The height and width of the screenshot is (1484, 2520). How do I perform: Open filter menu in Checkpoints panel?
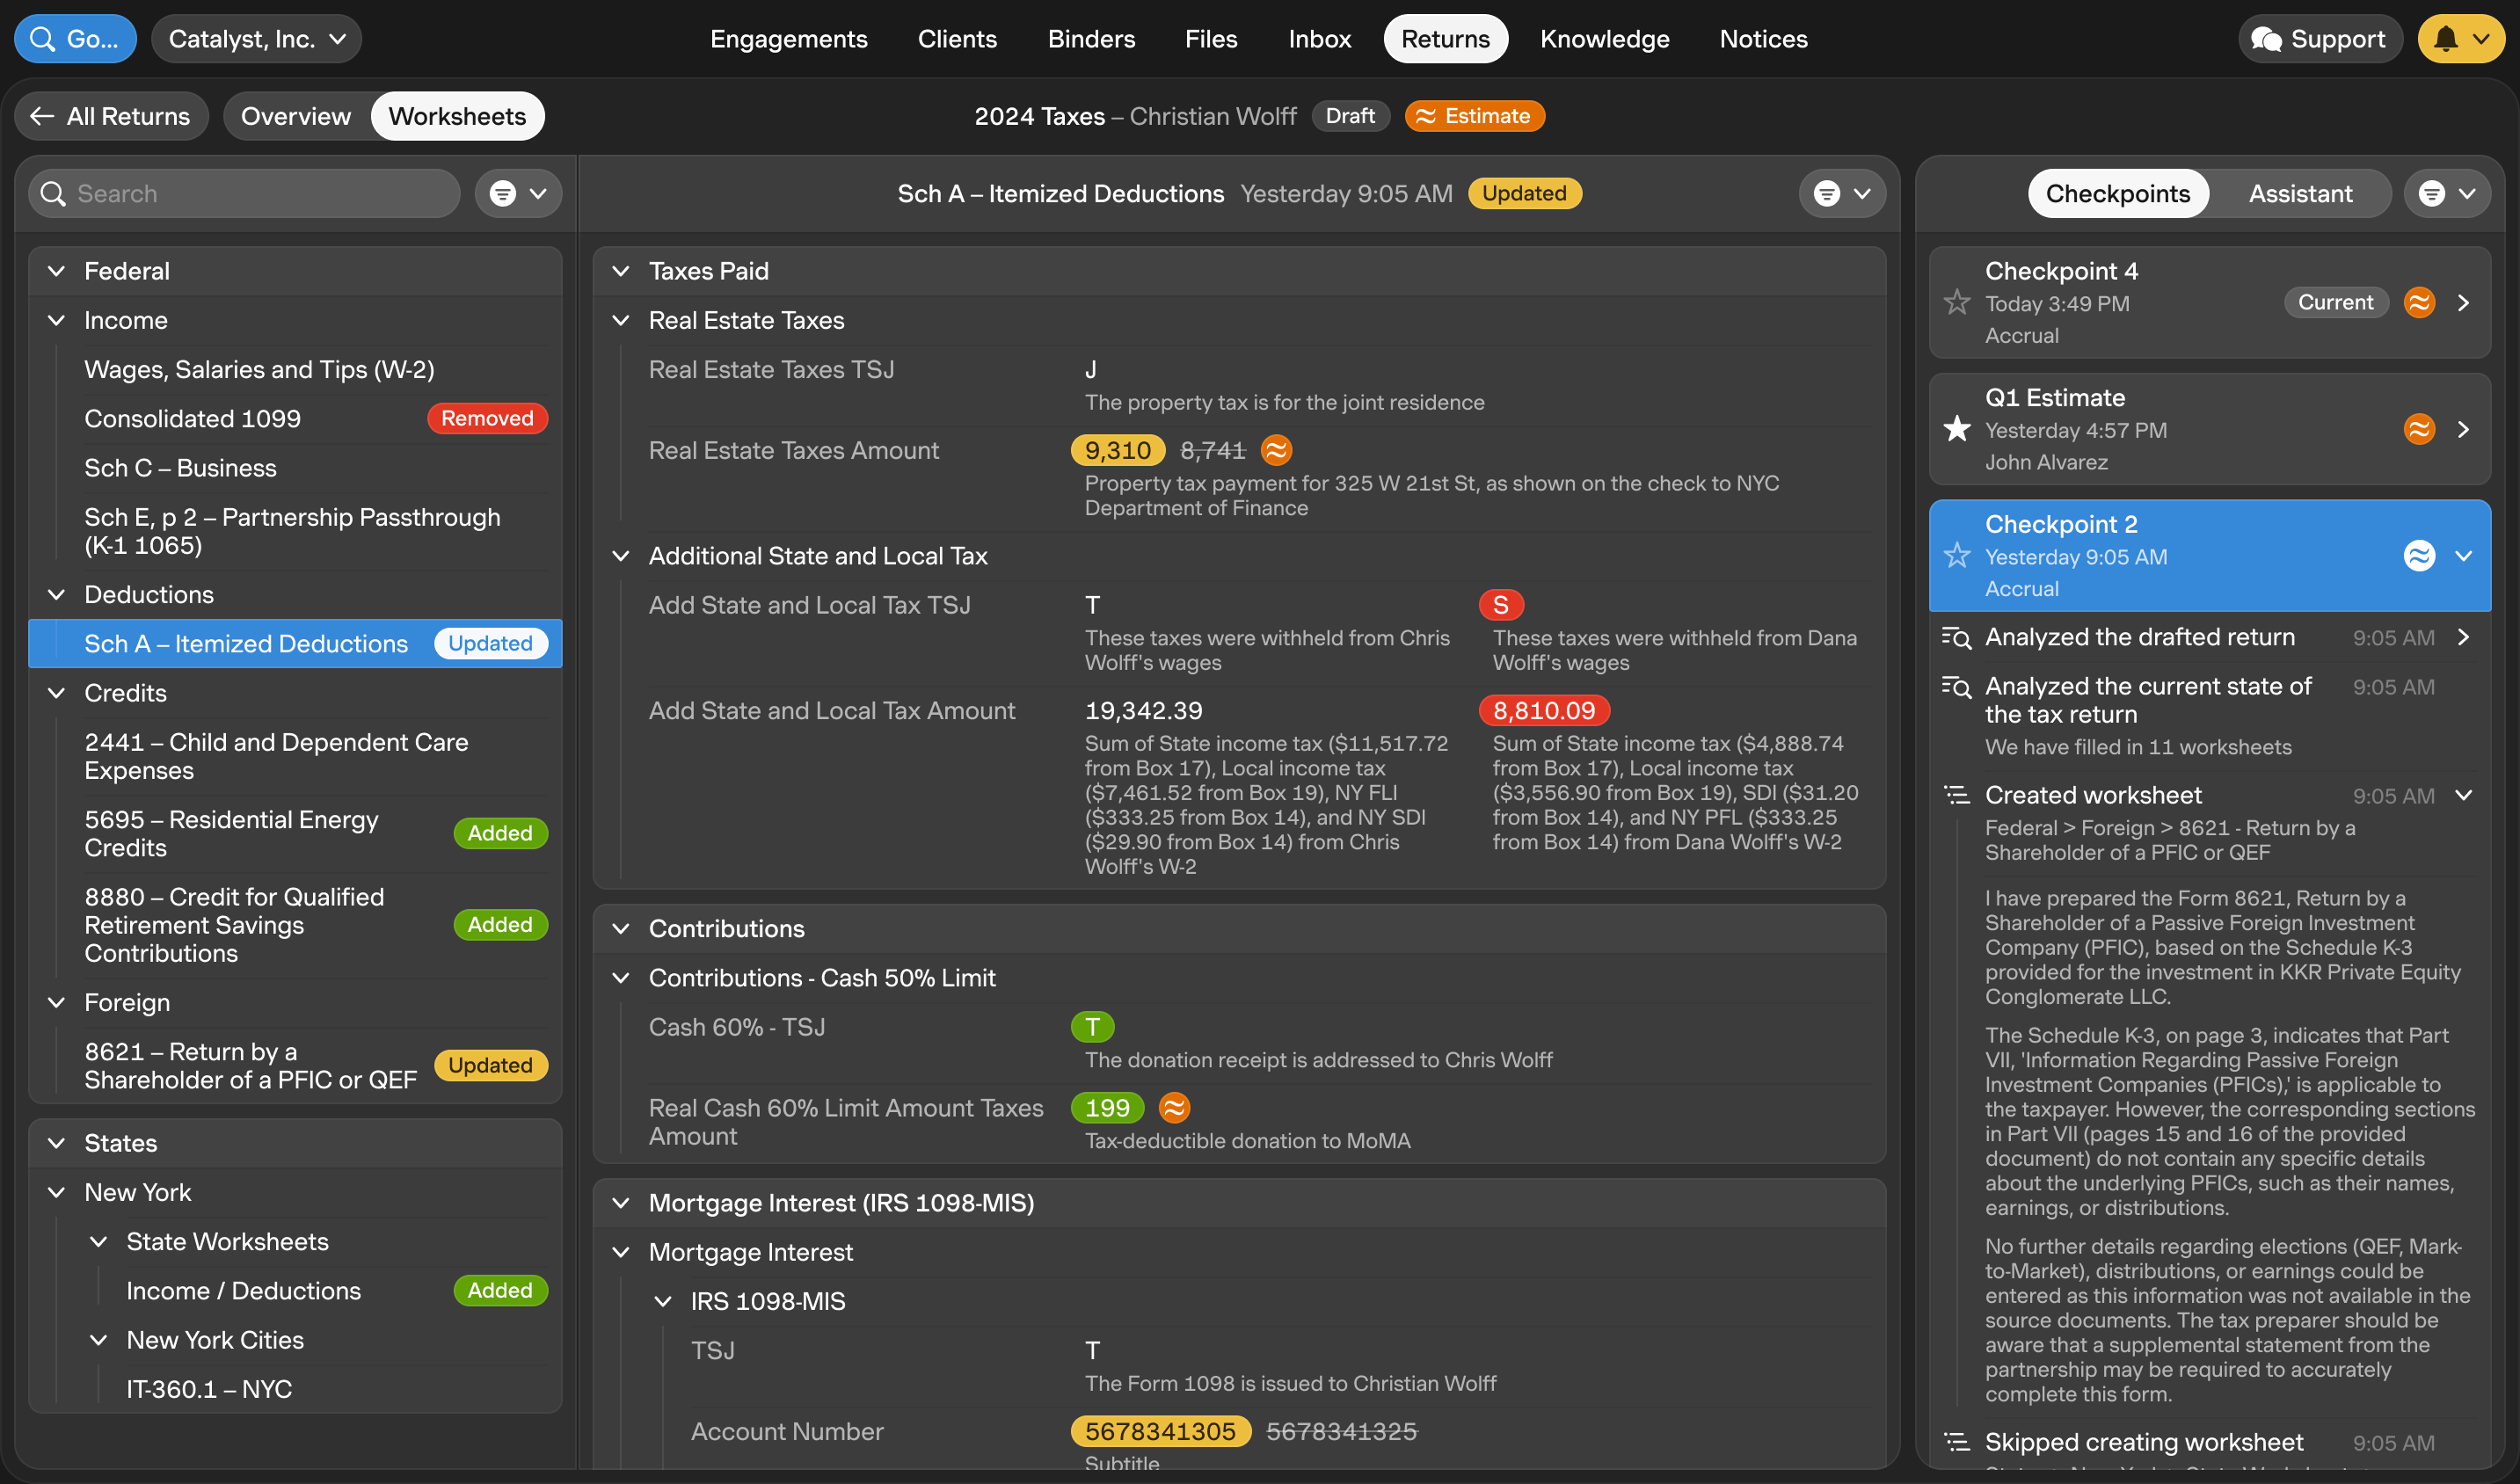(2446, 194)
